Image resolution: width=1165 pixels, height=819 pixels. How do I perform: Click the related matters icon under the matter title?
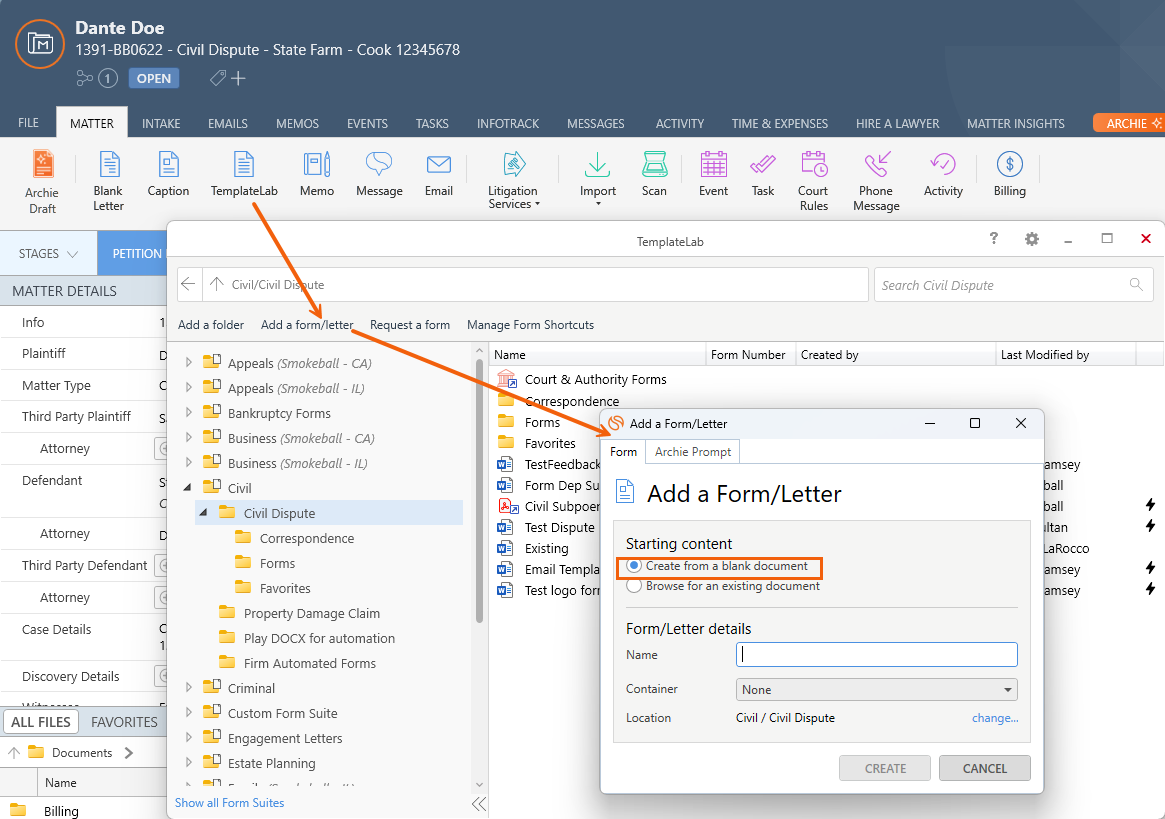pyautogui.click(x=85, y=78)
